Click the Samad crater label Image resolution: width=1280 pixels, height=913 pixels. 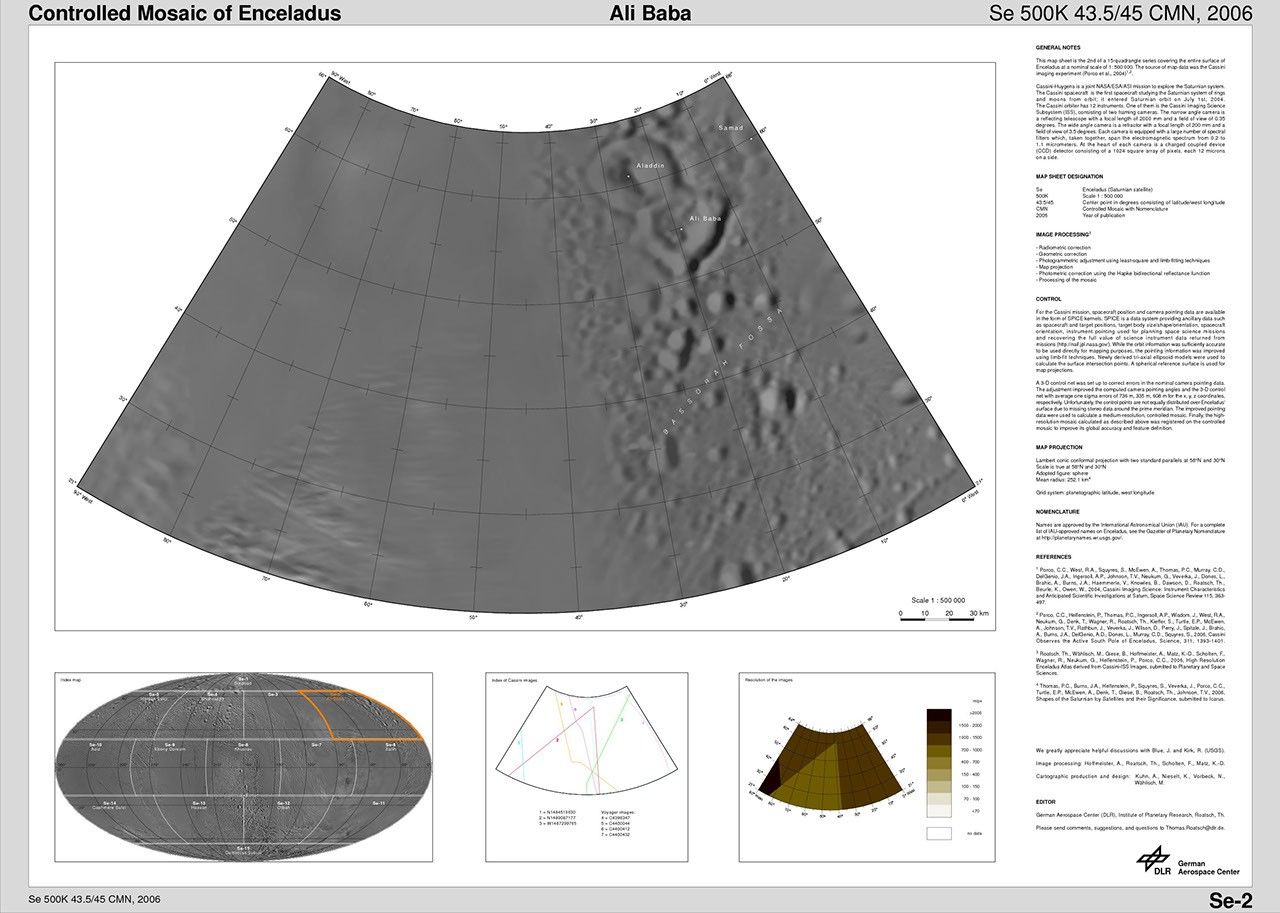(732, 128)
